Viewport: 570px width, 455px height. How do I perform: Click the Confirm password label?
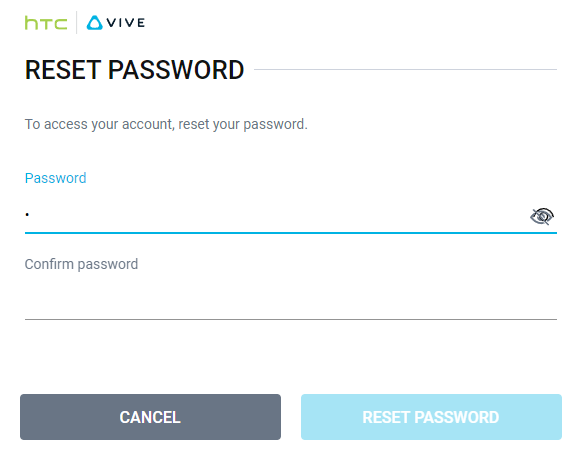(81, 264)
